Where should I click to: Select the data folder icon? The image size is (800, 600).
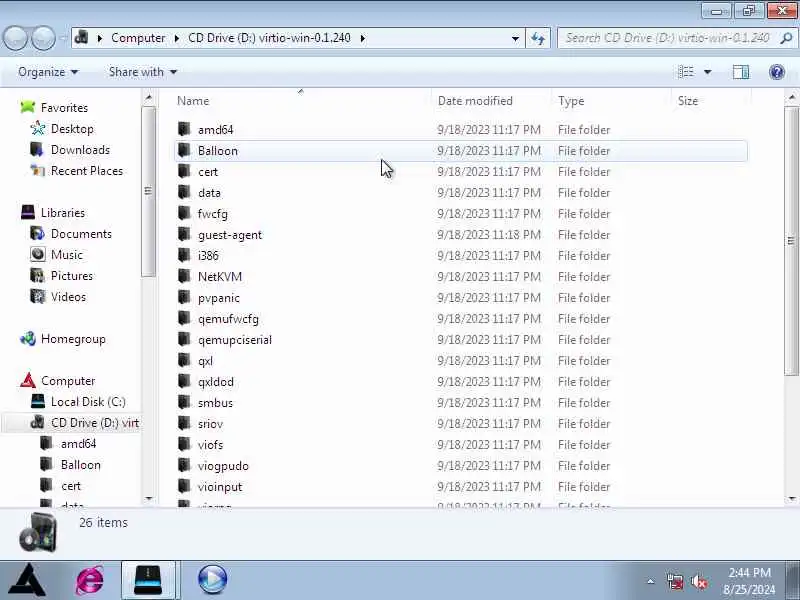point(184,192)
